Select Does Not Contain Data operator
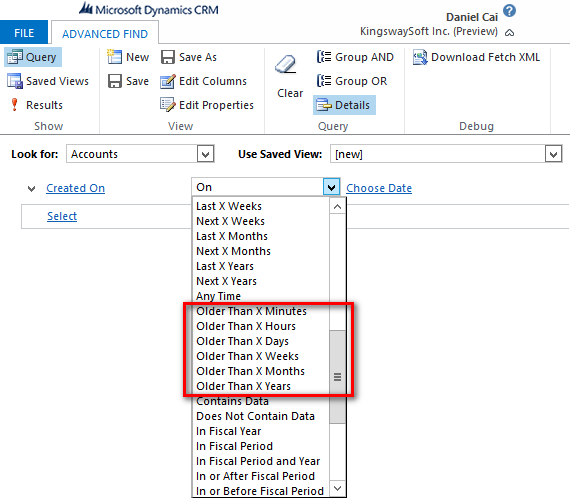570x500 pixels. (261, 416)
